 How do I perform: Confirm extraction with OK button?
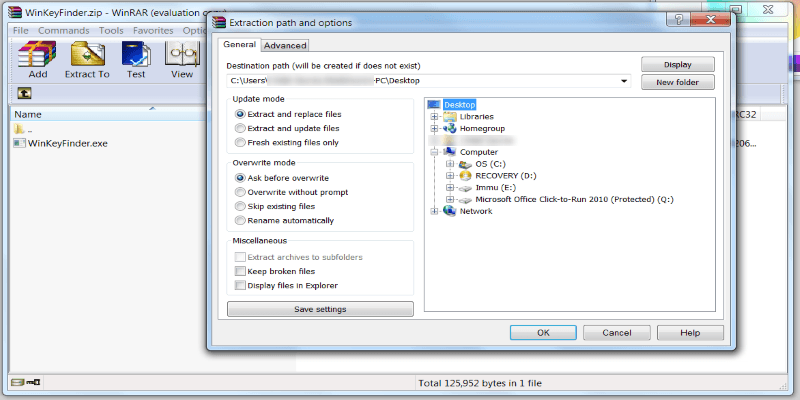(543, 333)
